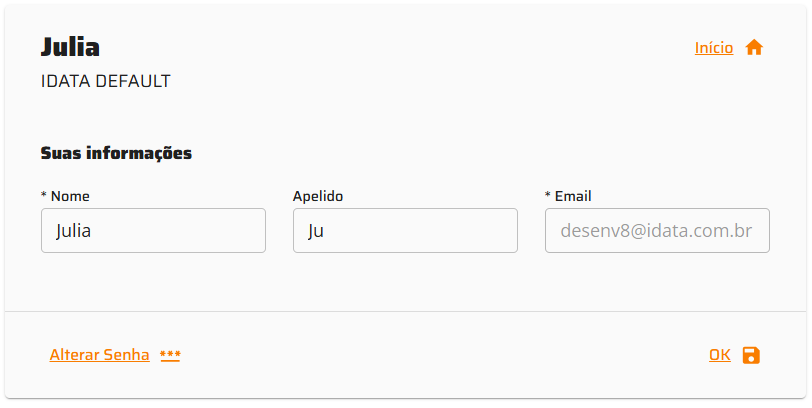The width and height of the screenshot is (812, 408).
Task: Click the required asterisk before Email
Action: (548, 196)
